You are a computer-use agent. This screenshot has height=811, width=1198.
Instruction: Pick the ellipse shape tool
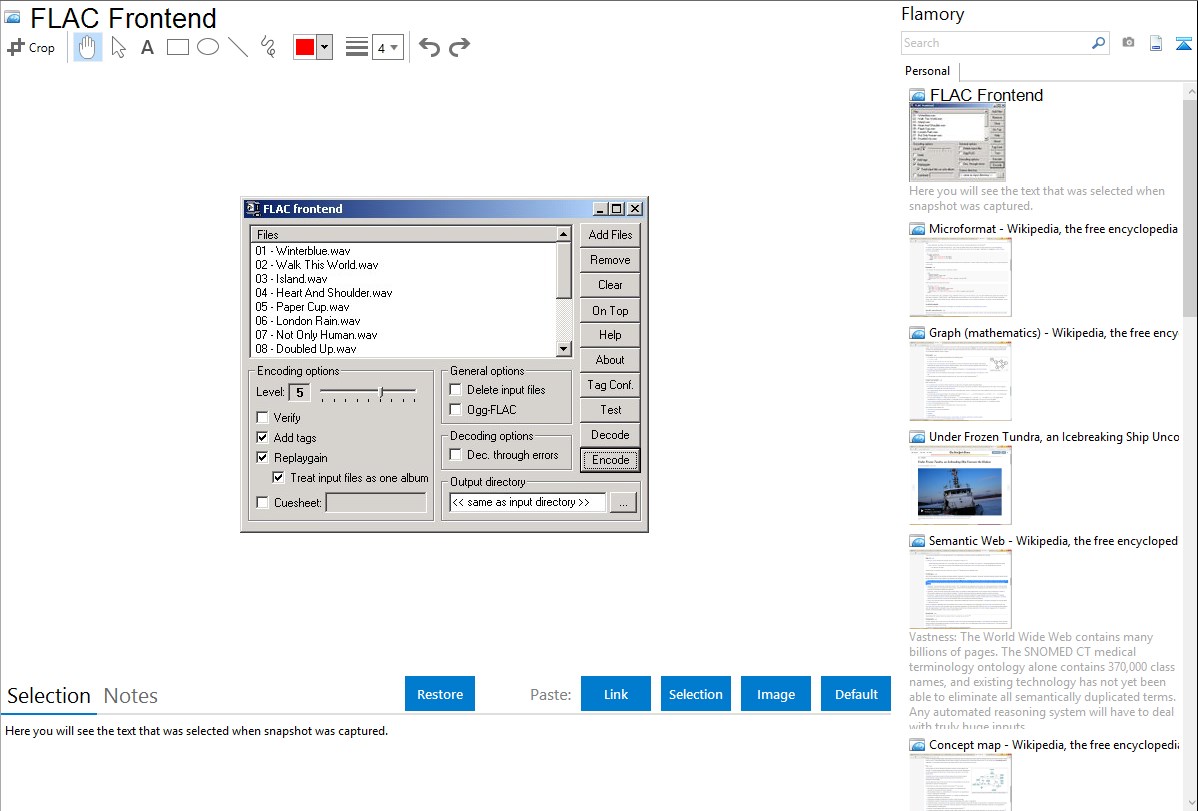point(208,47)
